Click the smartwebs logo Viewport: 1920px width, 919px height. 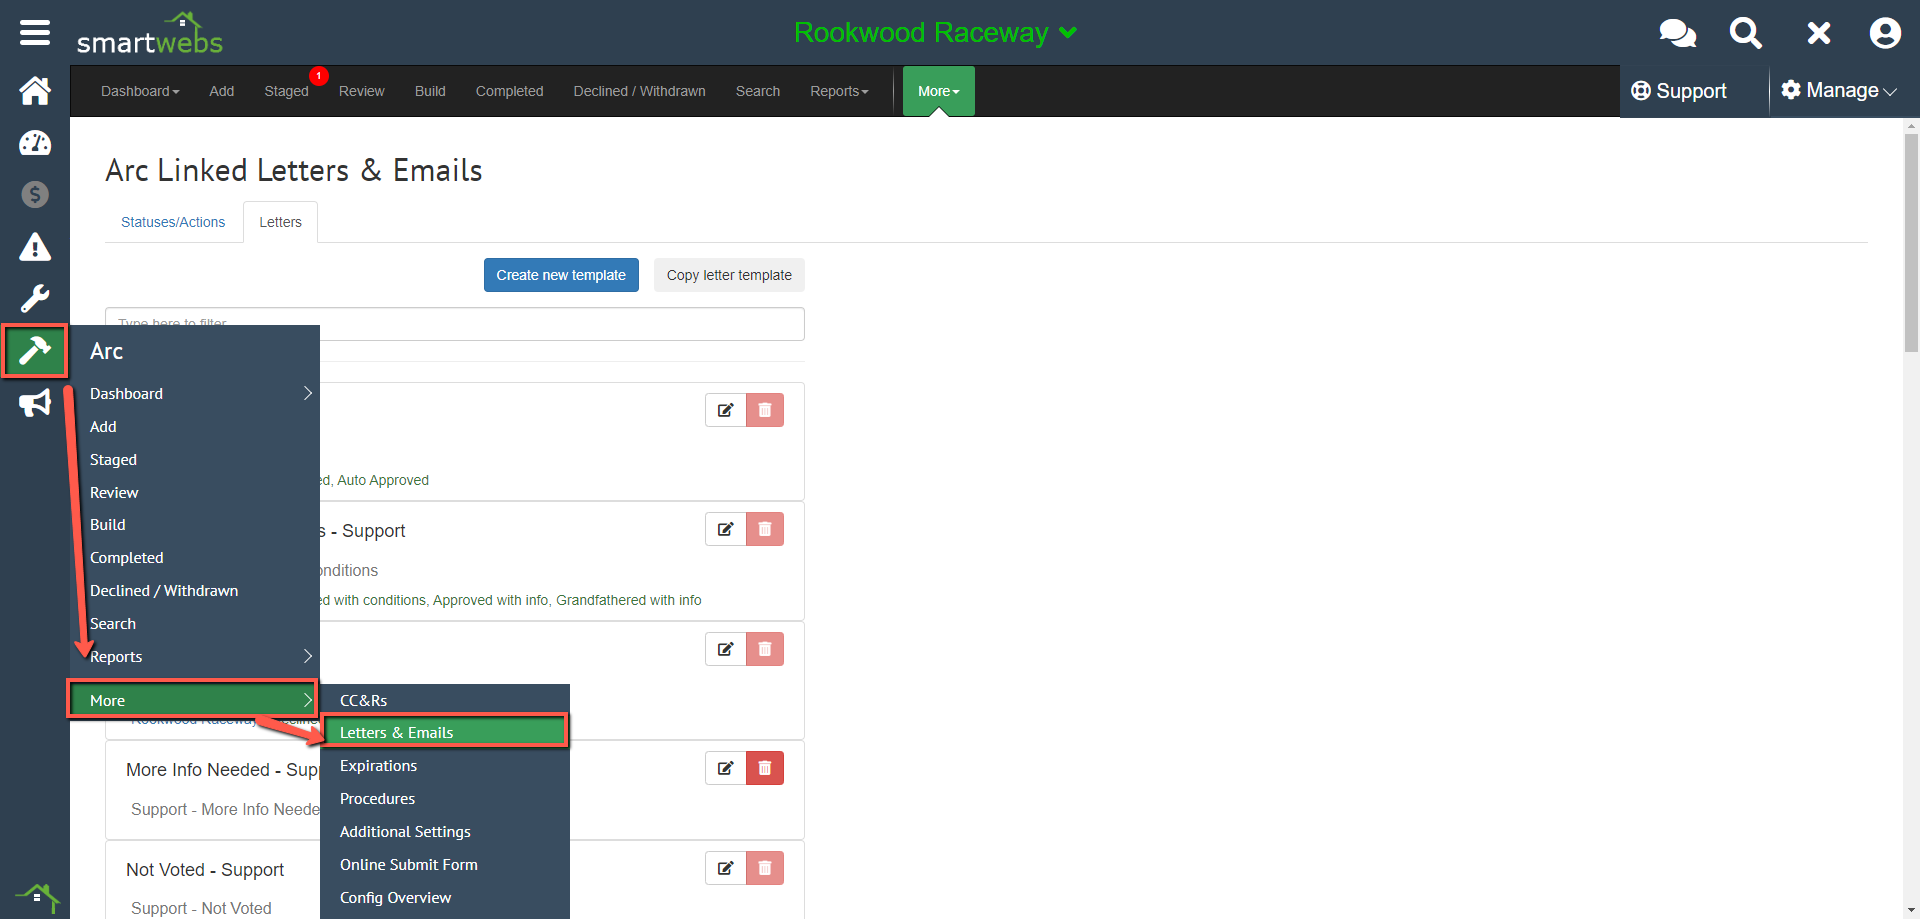pos(150,34)
